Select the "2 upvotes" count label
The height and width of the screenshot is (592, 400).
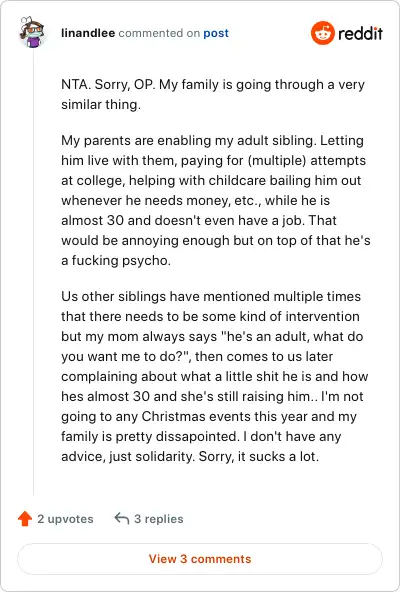point(65,519)
